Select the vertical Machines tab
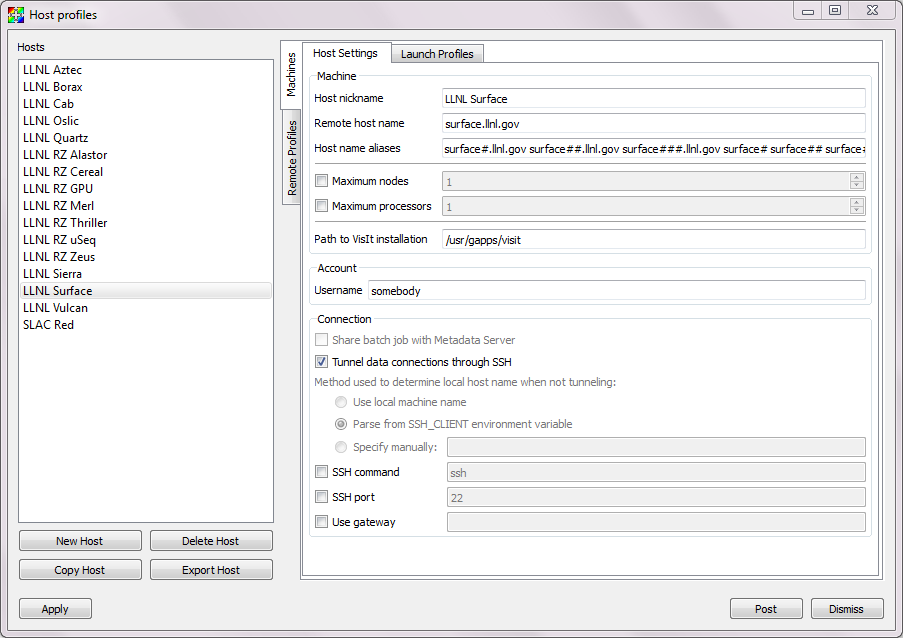The width and height of the screenshot is (903, 638). pos(291,75)
